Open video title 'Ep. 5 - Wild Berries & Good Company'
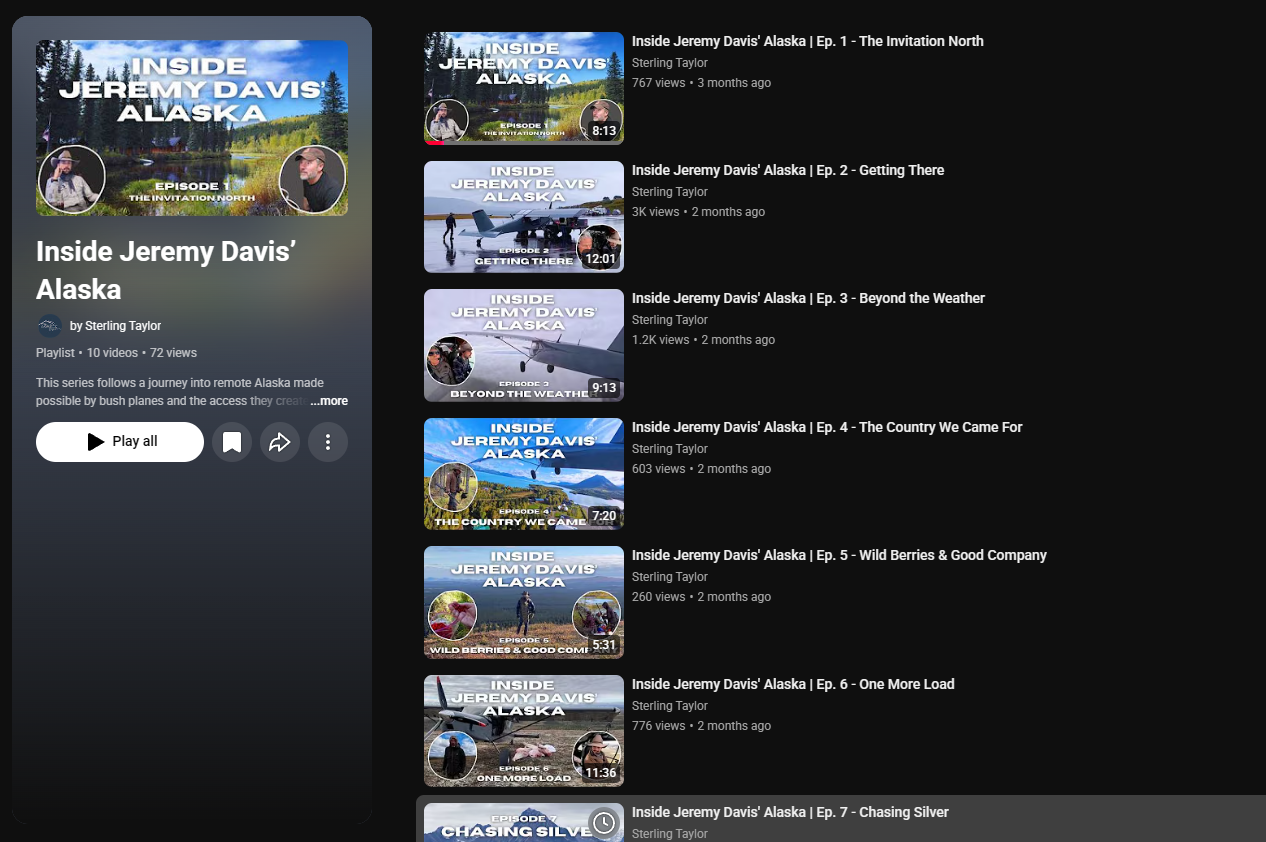 pos(839,555)
